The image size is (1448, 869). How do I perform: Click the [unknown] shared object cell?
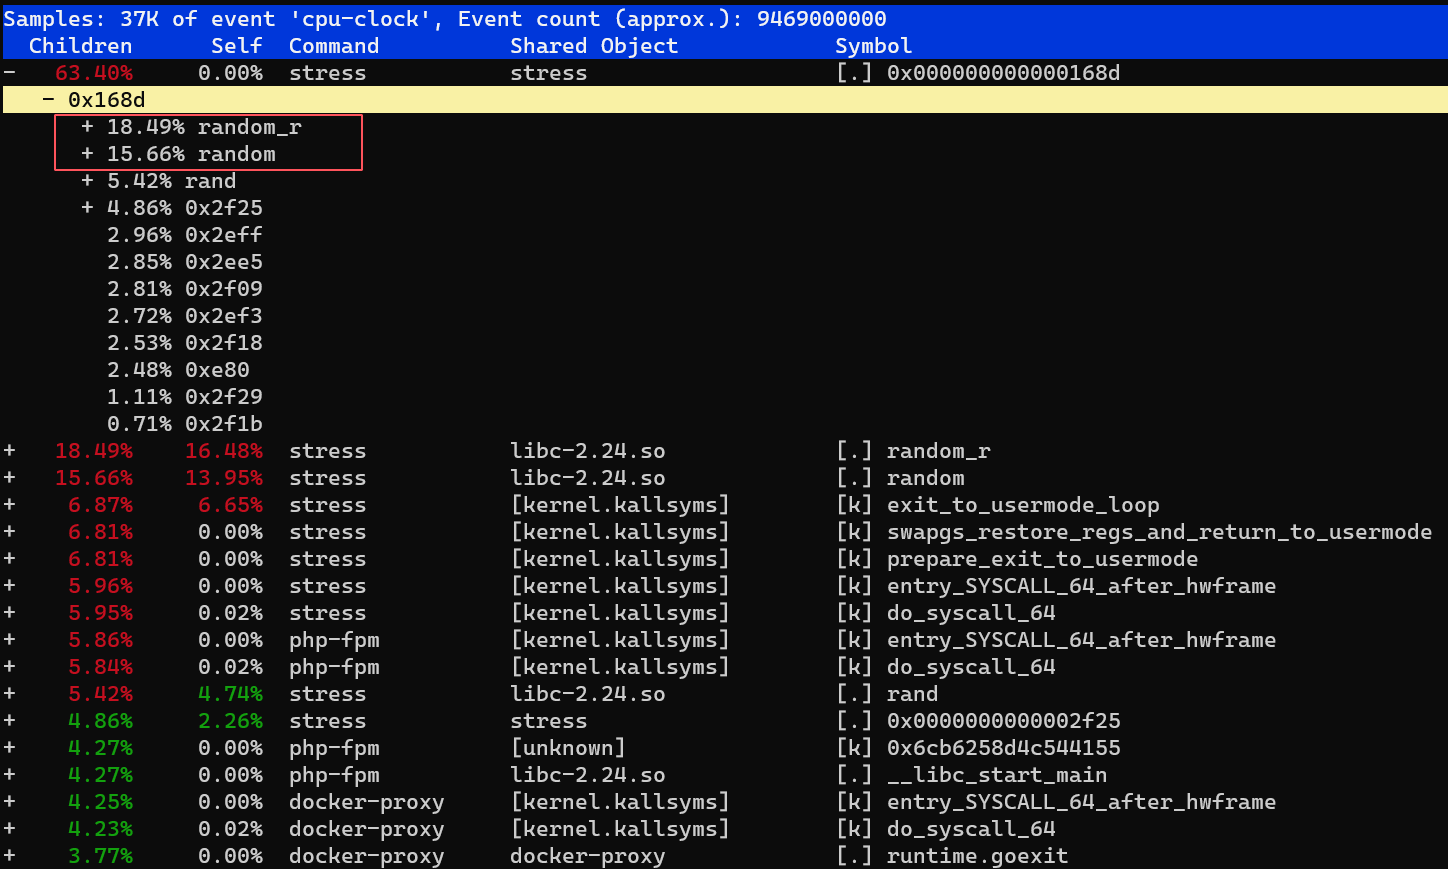[x=568, y=748]
